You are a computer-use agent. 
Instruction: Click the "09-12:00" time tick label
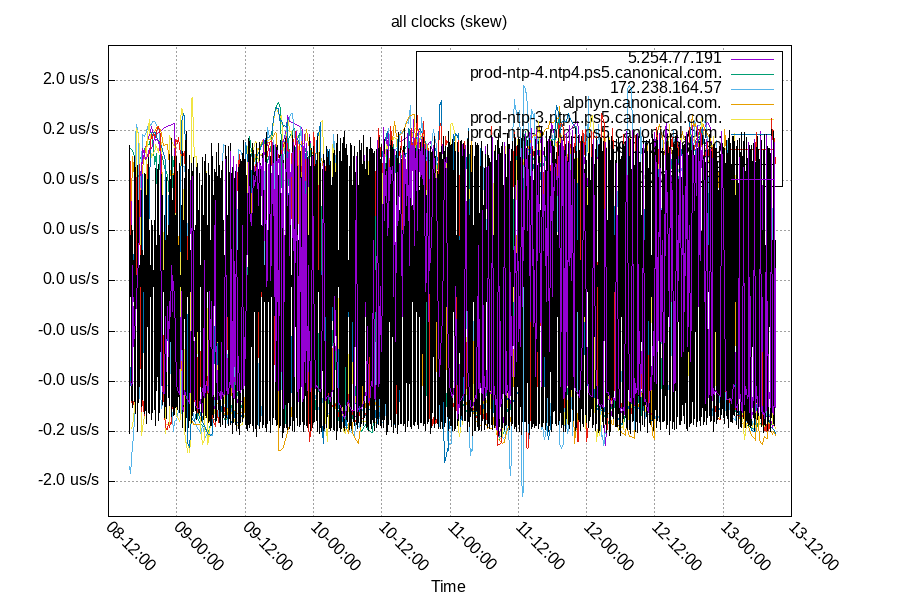coord(268,546)
